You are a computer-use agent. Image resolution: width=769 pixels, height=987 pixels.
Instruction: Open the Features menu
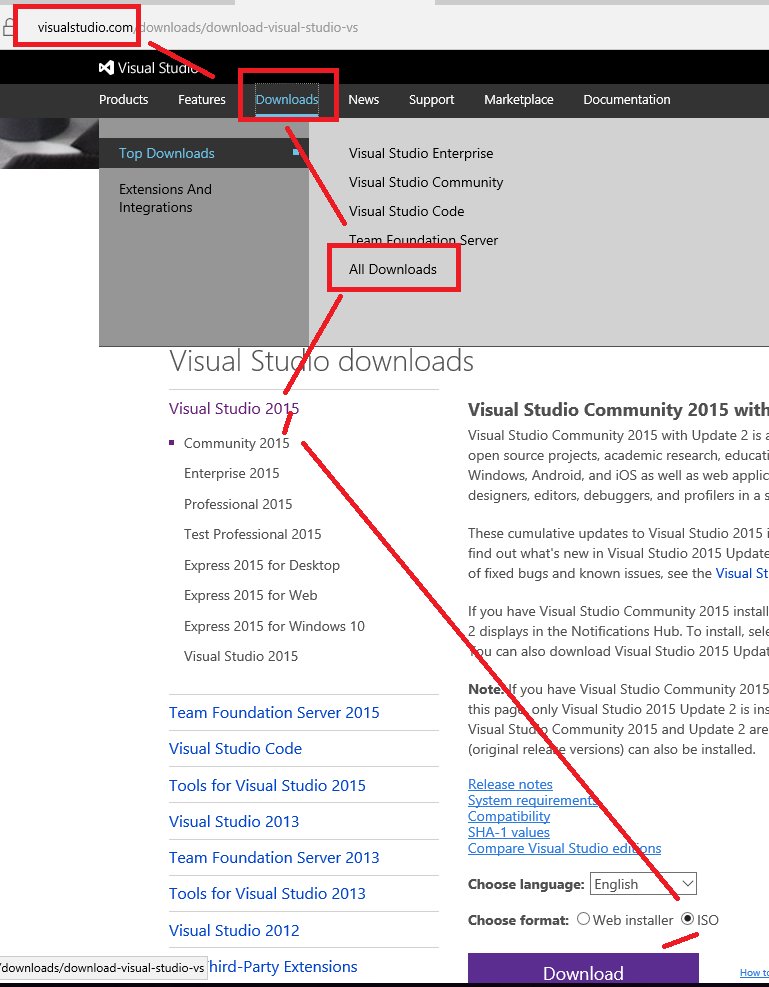tap(201, 99)
